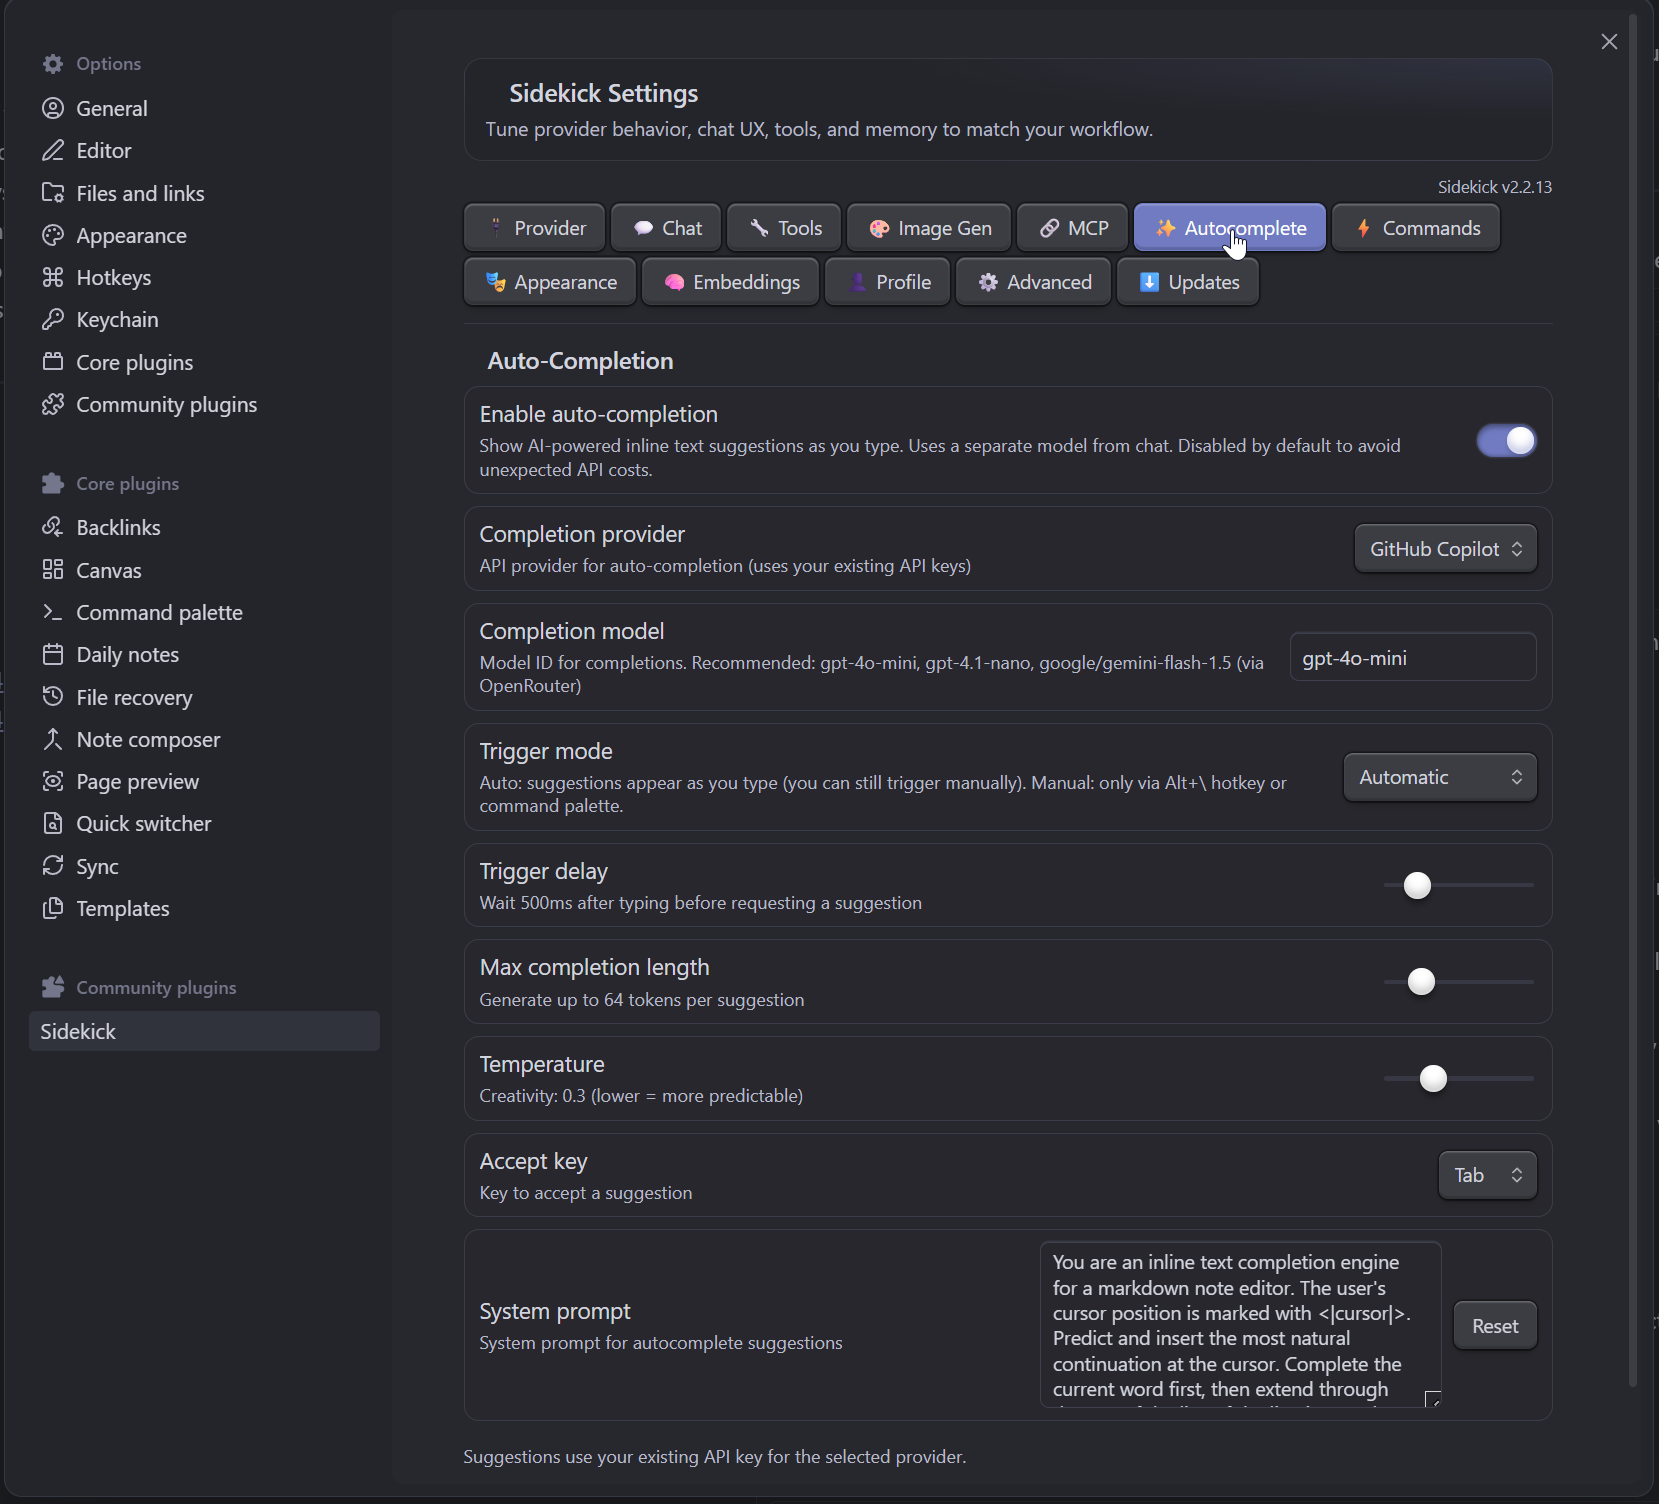Switch to the Embeddings tab
Screen dimensions: 1659x1504
[x=731, y=281]
